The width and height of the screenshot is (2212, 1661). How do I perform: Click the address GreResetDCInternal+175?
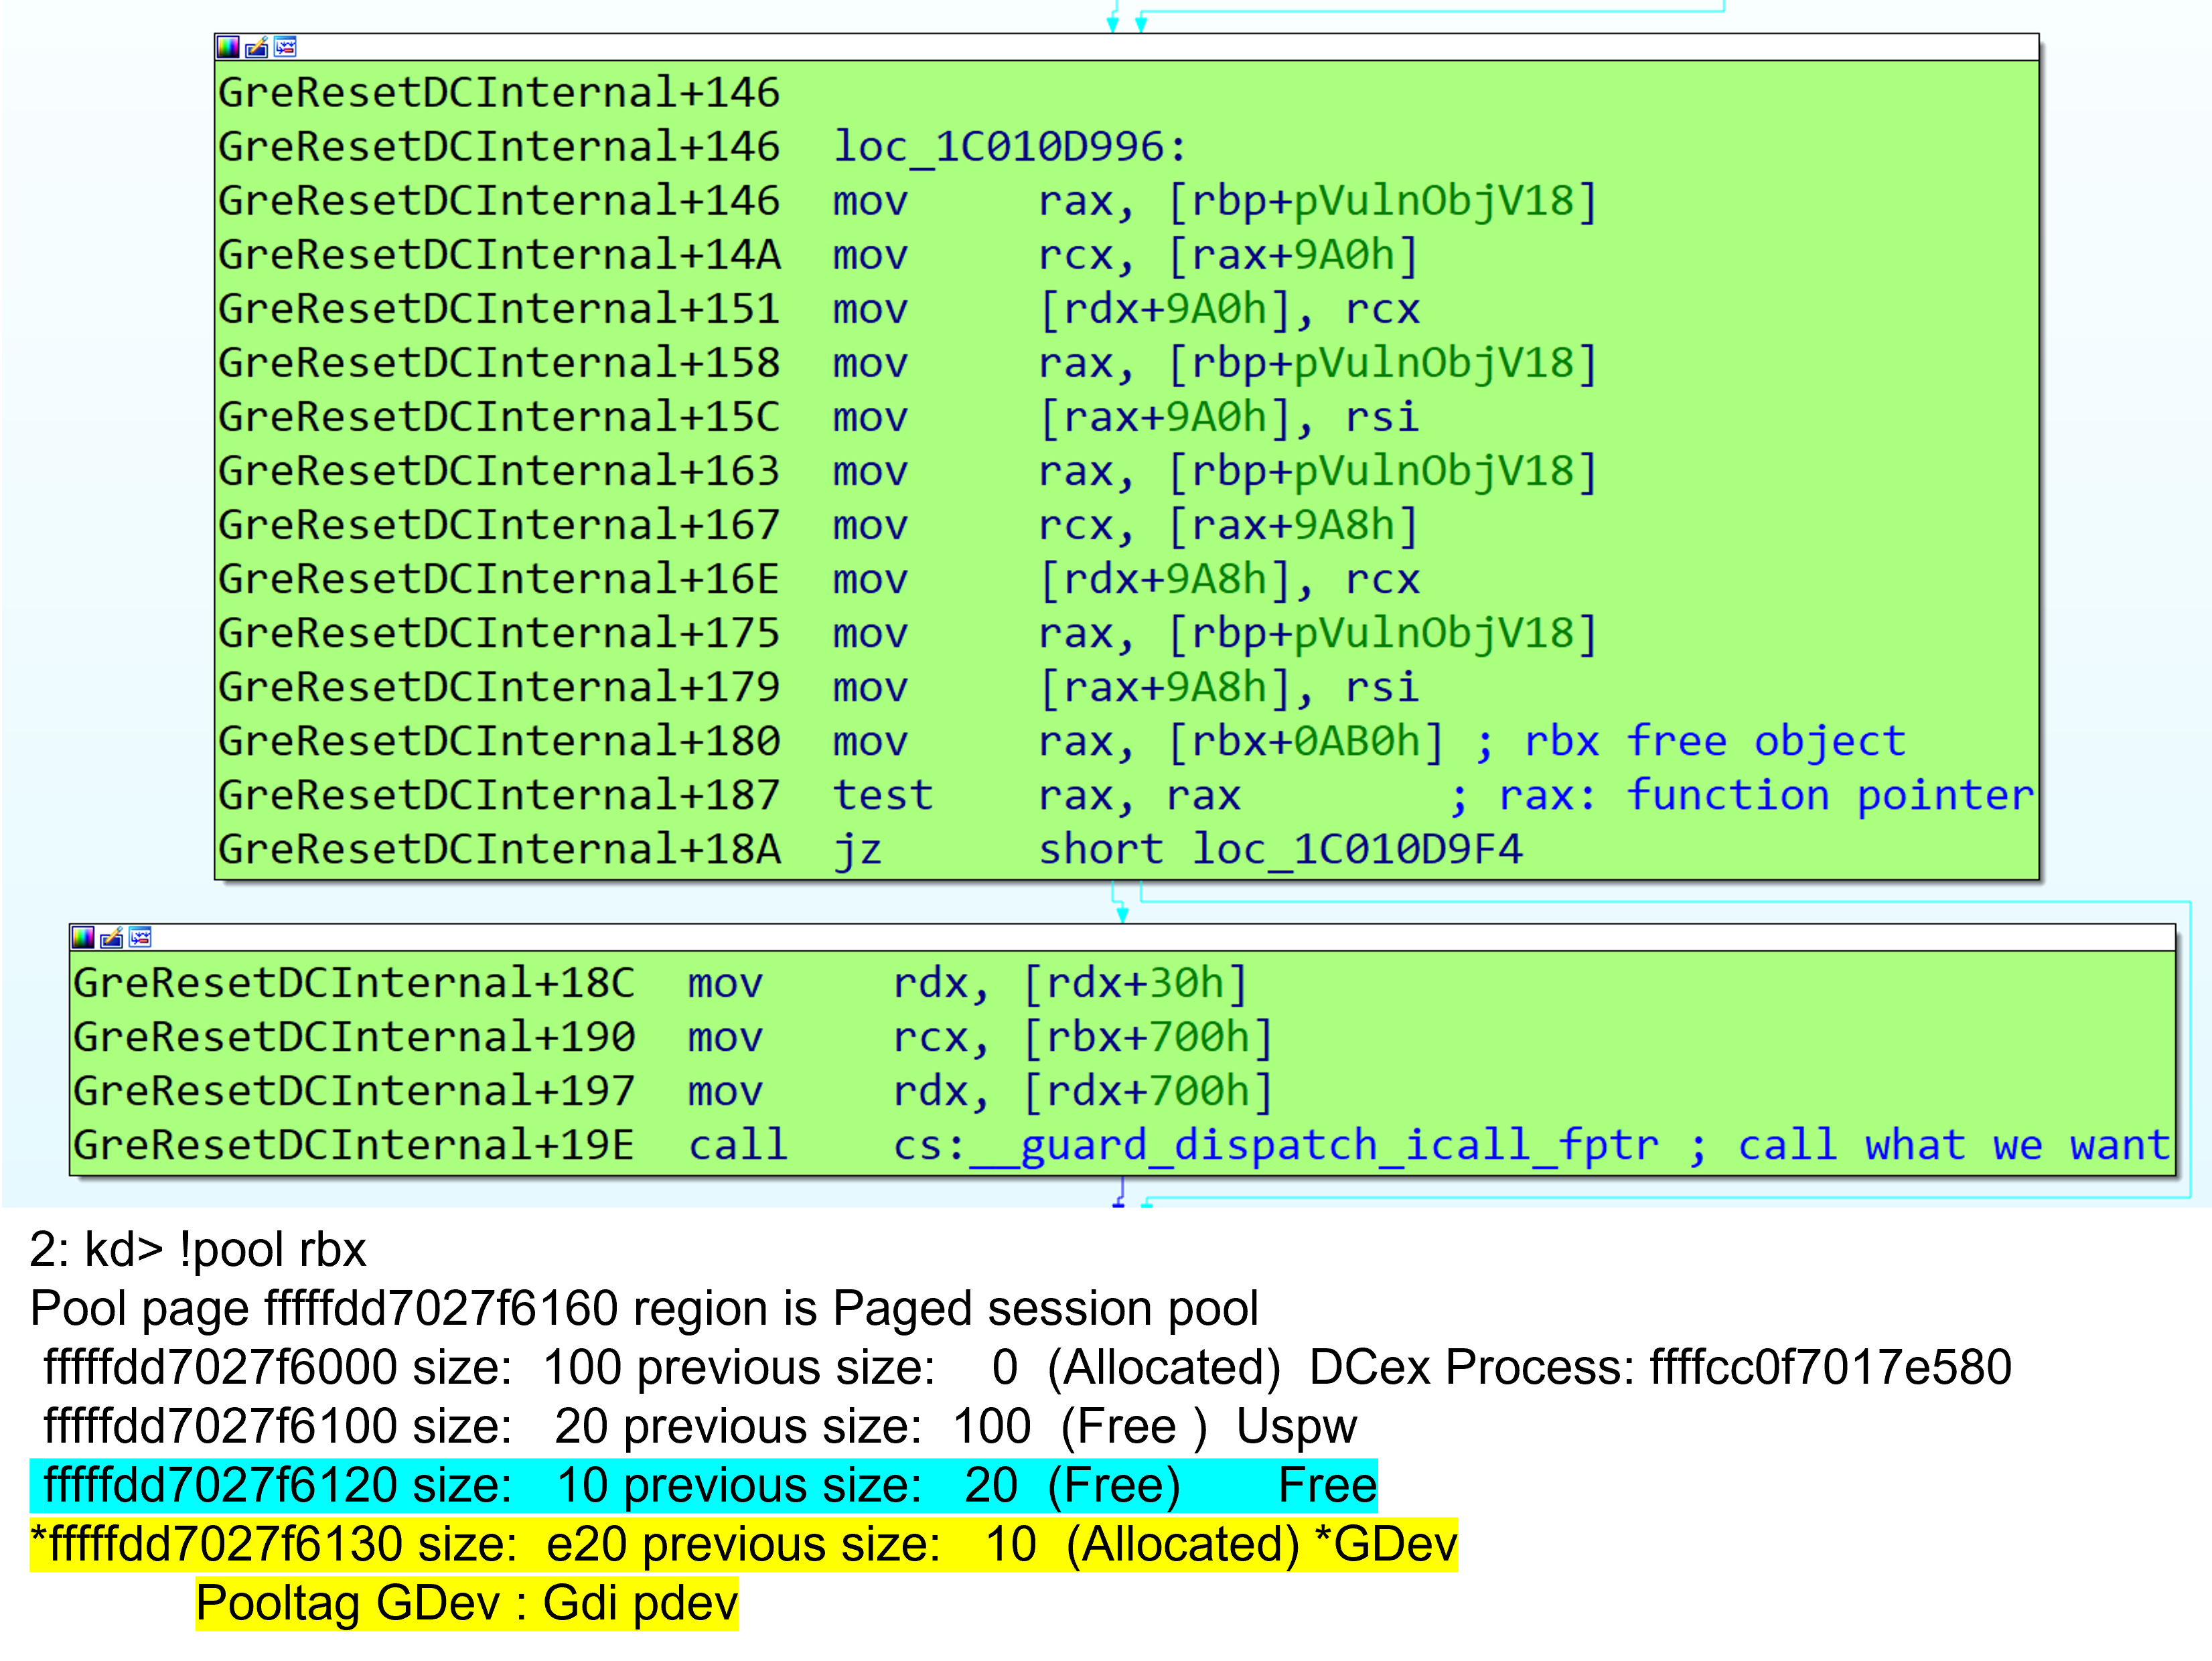point(499,633)
